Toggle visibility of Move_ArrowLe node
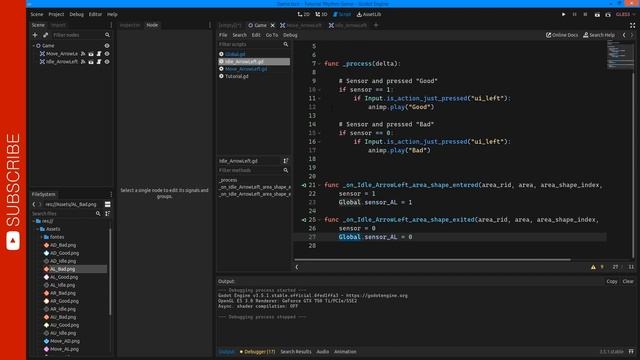Viewport: 640px width, 360px height. [107, 54]
